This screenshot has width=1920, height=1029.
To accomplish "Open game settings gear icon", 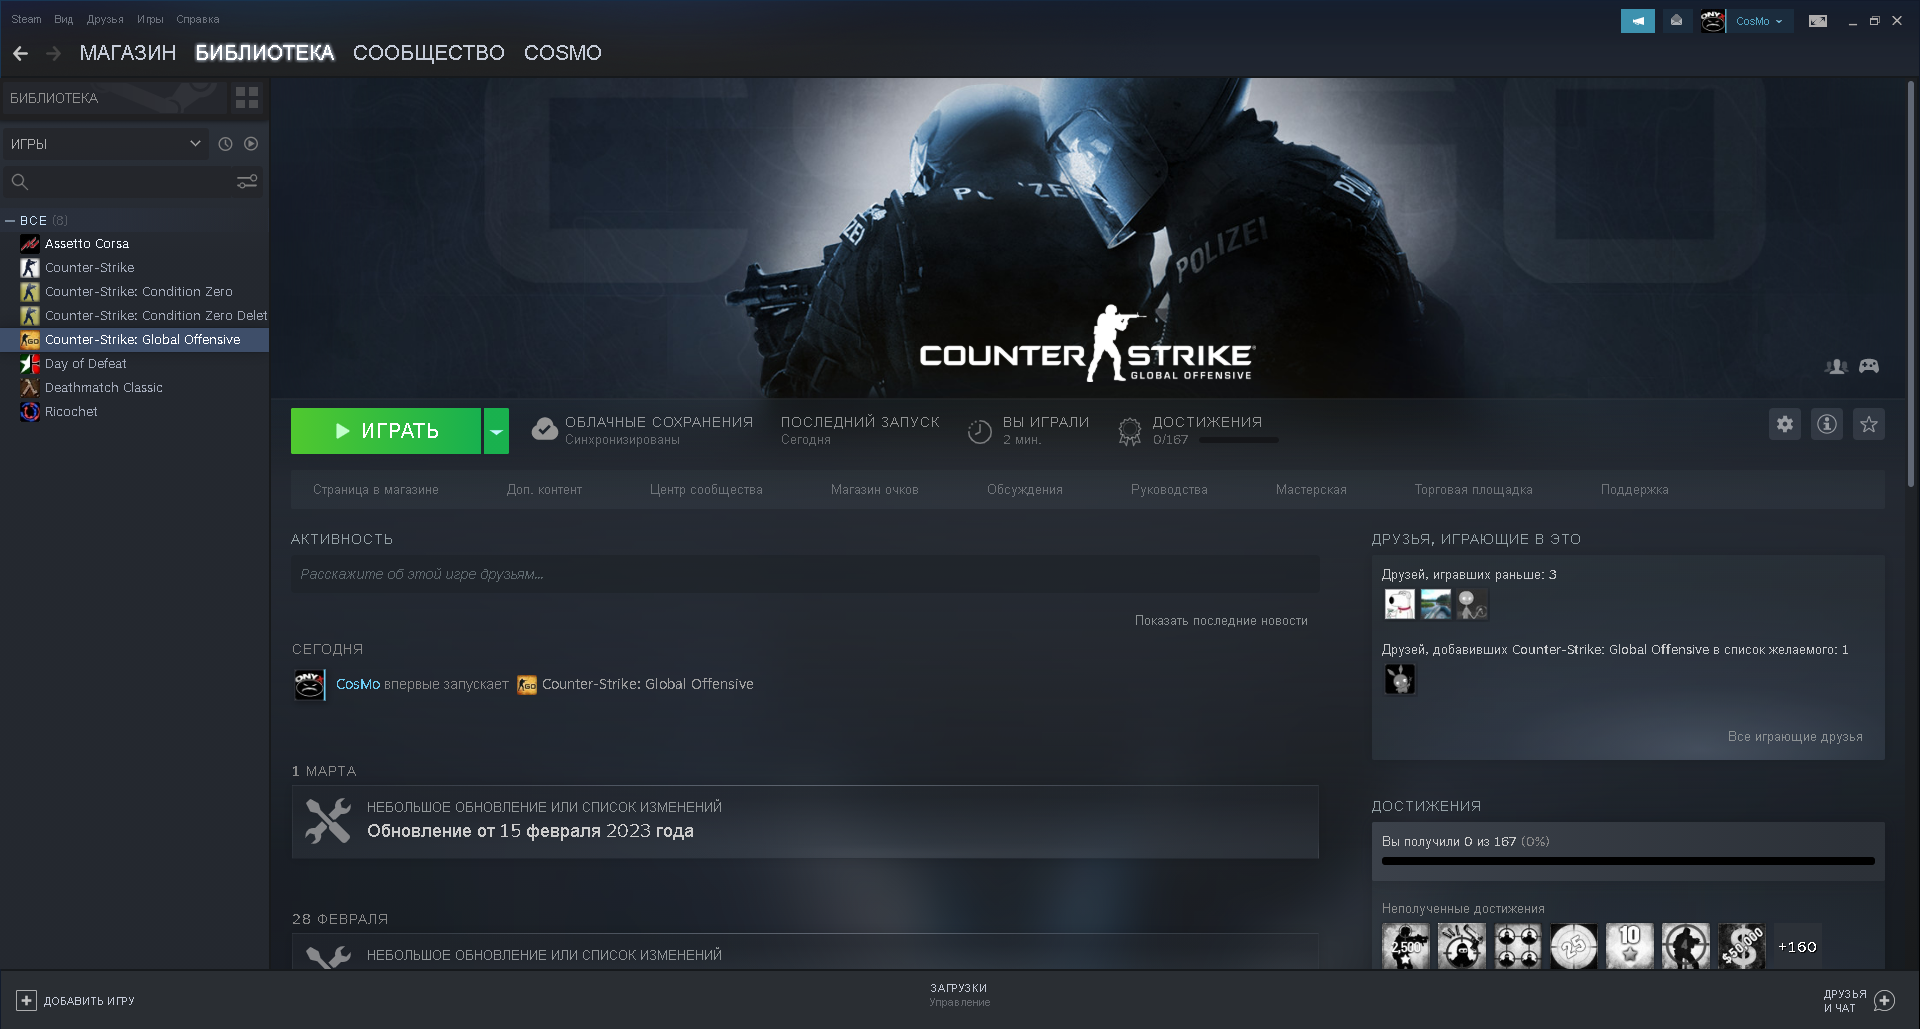I will (x=1785, y=424).
